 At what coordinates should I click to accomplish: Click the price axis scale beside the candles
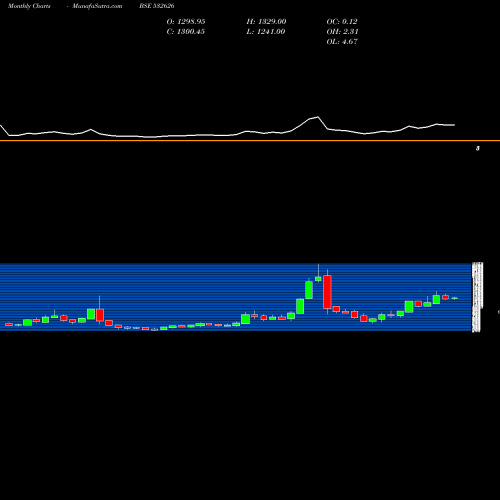click(477, 297)
